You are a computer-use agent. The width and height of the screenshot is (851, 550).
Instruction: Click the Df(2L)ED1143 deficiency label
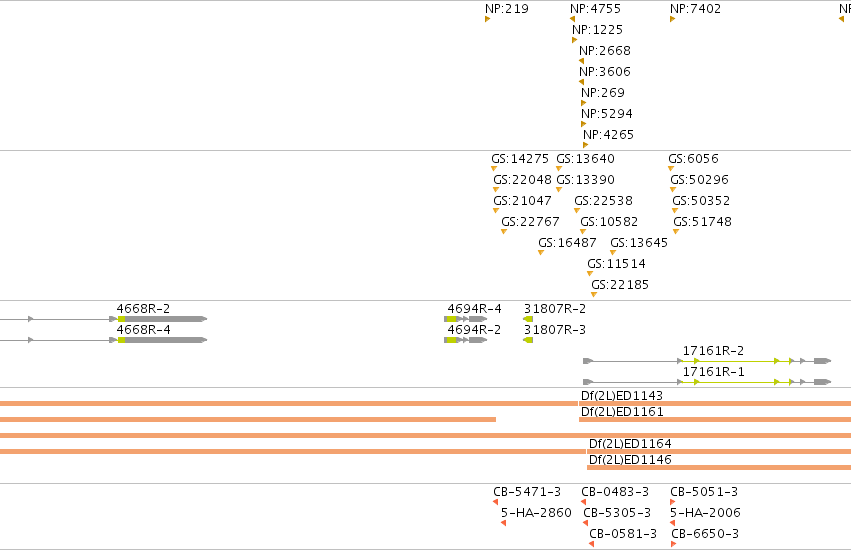coord(622,396)
